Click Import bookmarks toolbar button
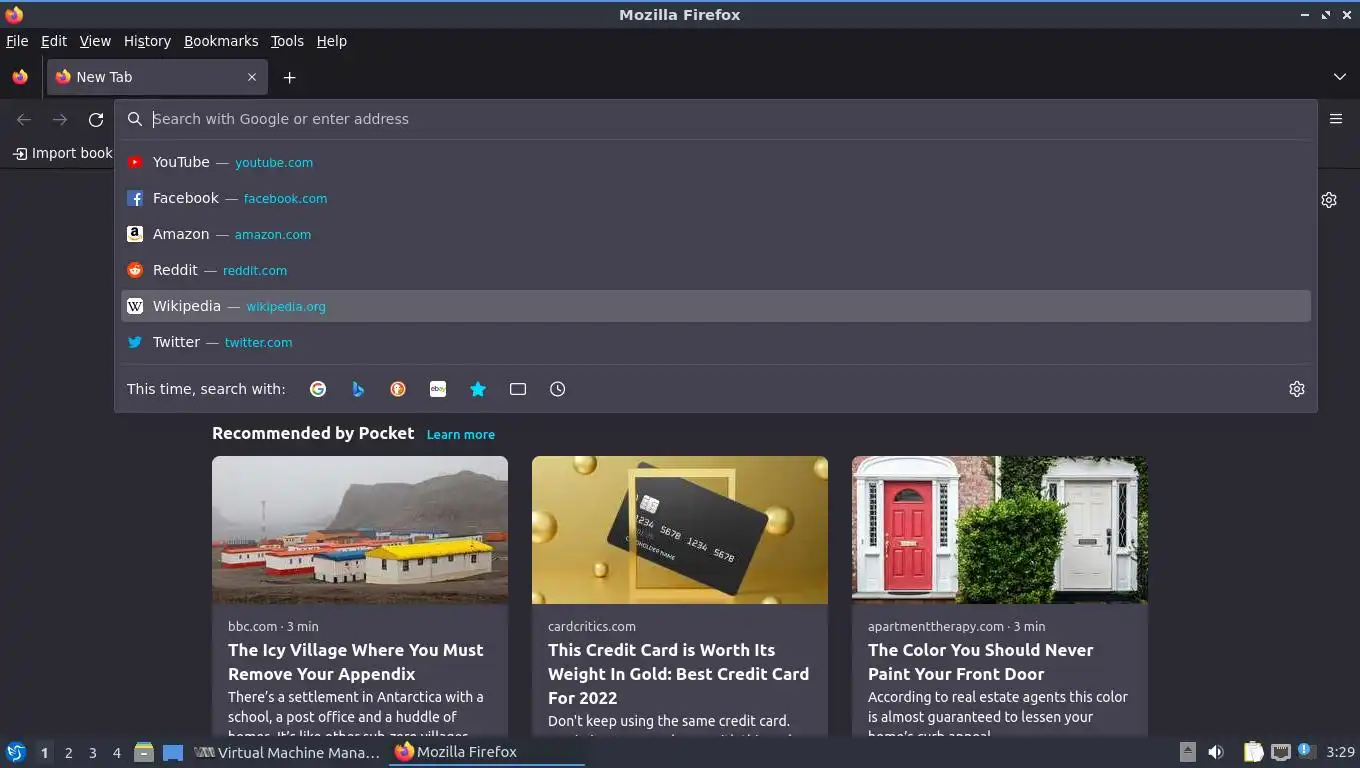 [x=63, y=153]
